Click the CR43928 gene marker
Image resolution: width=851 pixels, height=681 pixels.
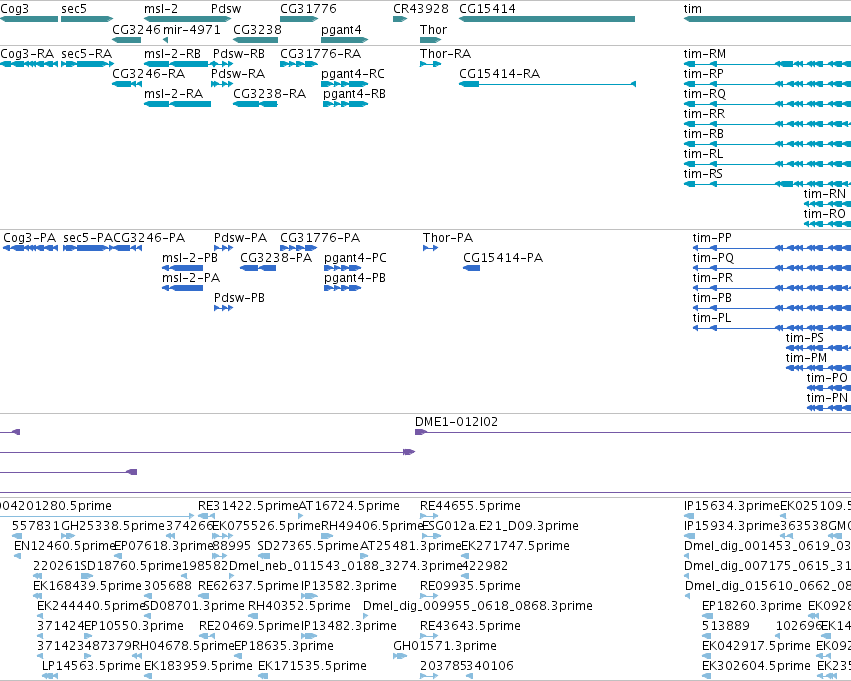(400, 19)
